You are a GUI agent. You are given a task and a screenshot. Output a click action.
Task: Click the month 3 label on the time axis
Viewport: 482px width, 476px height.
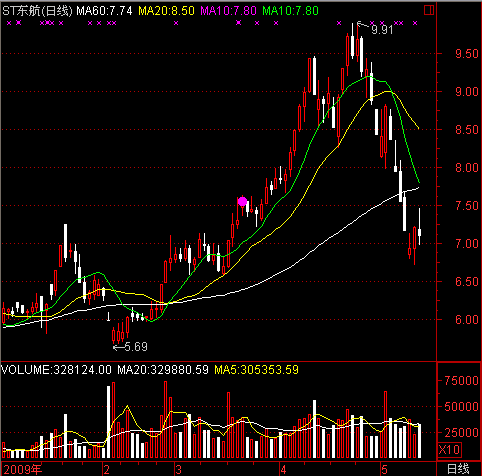point(178,470)
